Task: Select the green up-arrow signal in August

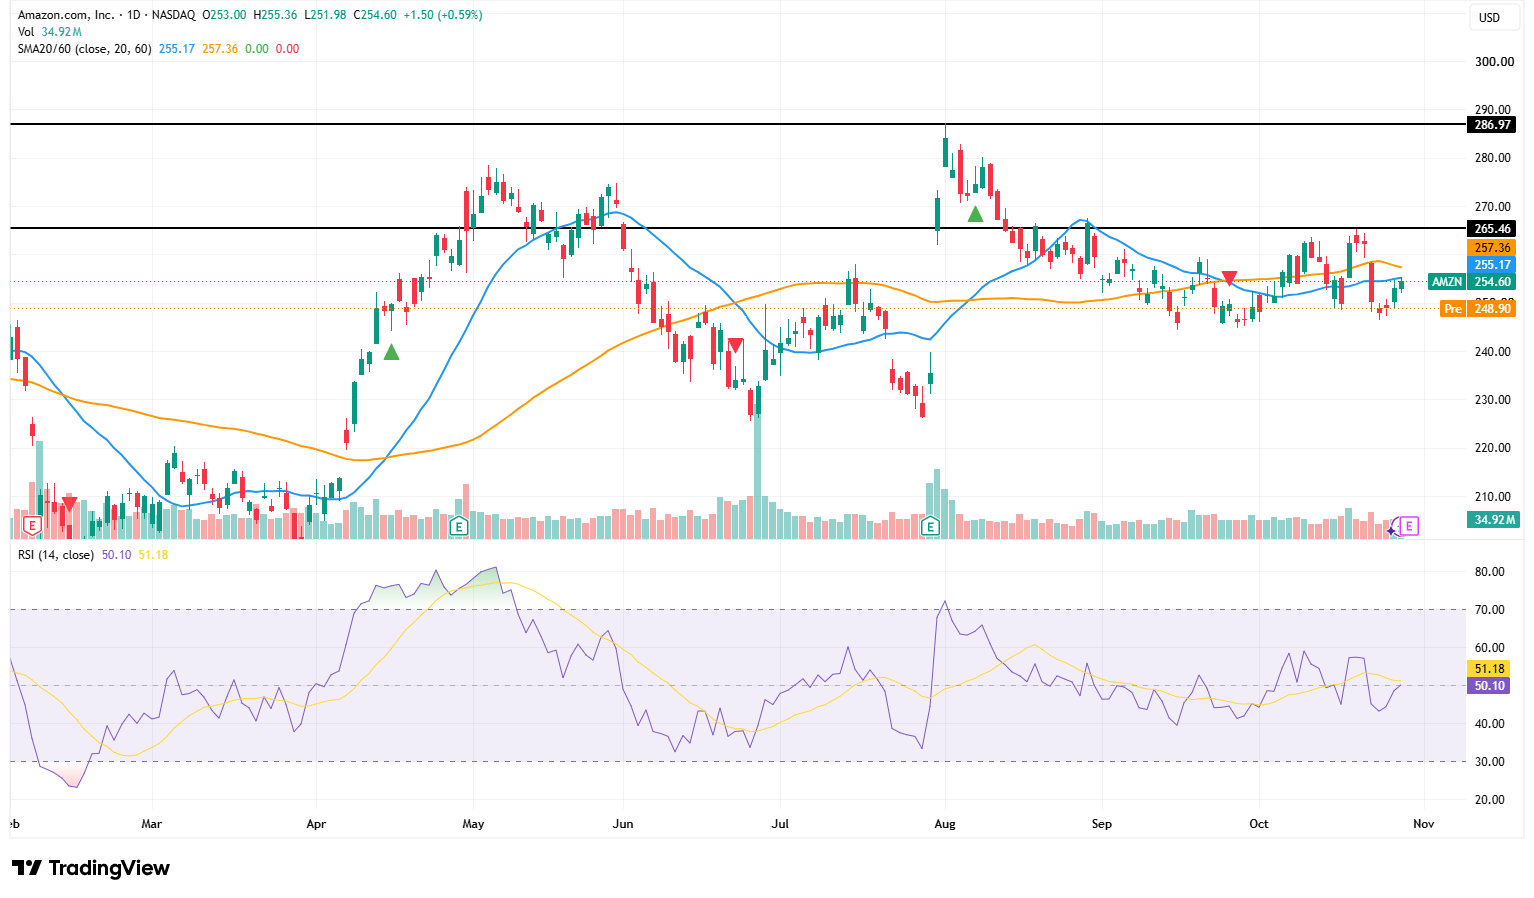Action: click(975, 214)
